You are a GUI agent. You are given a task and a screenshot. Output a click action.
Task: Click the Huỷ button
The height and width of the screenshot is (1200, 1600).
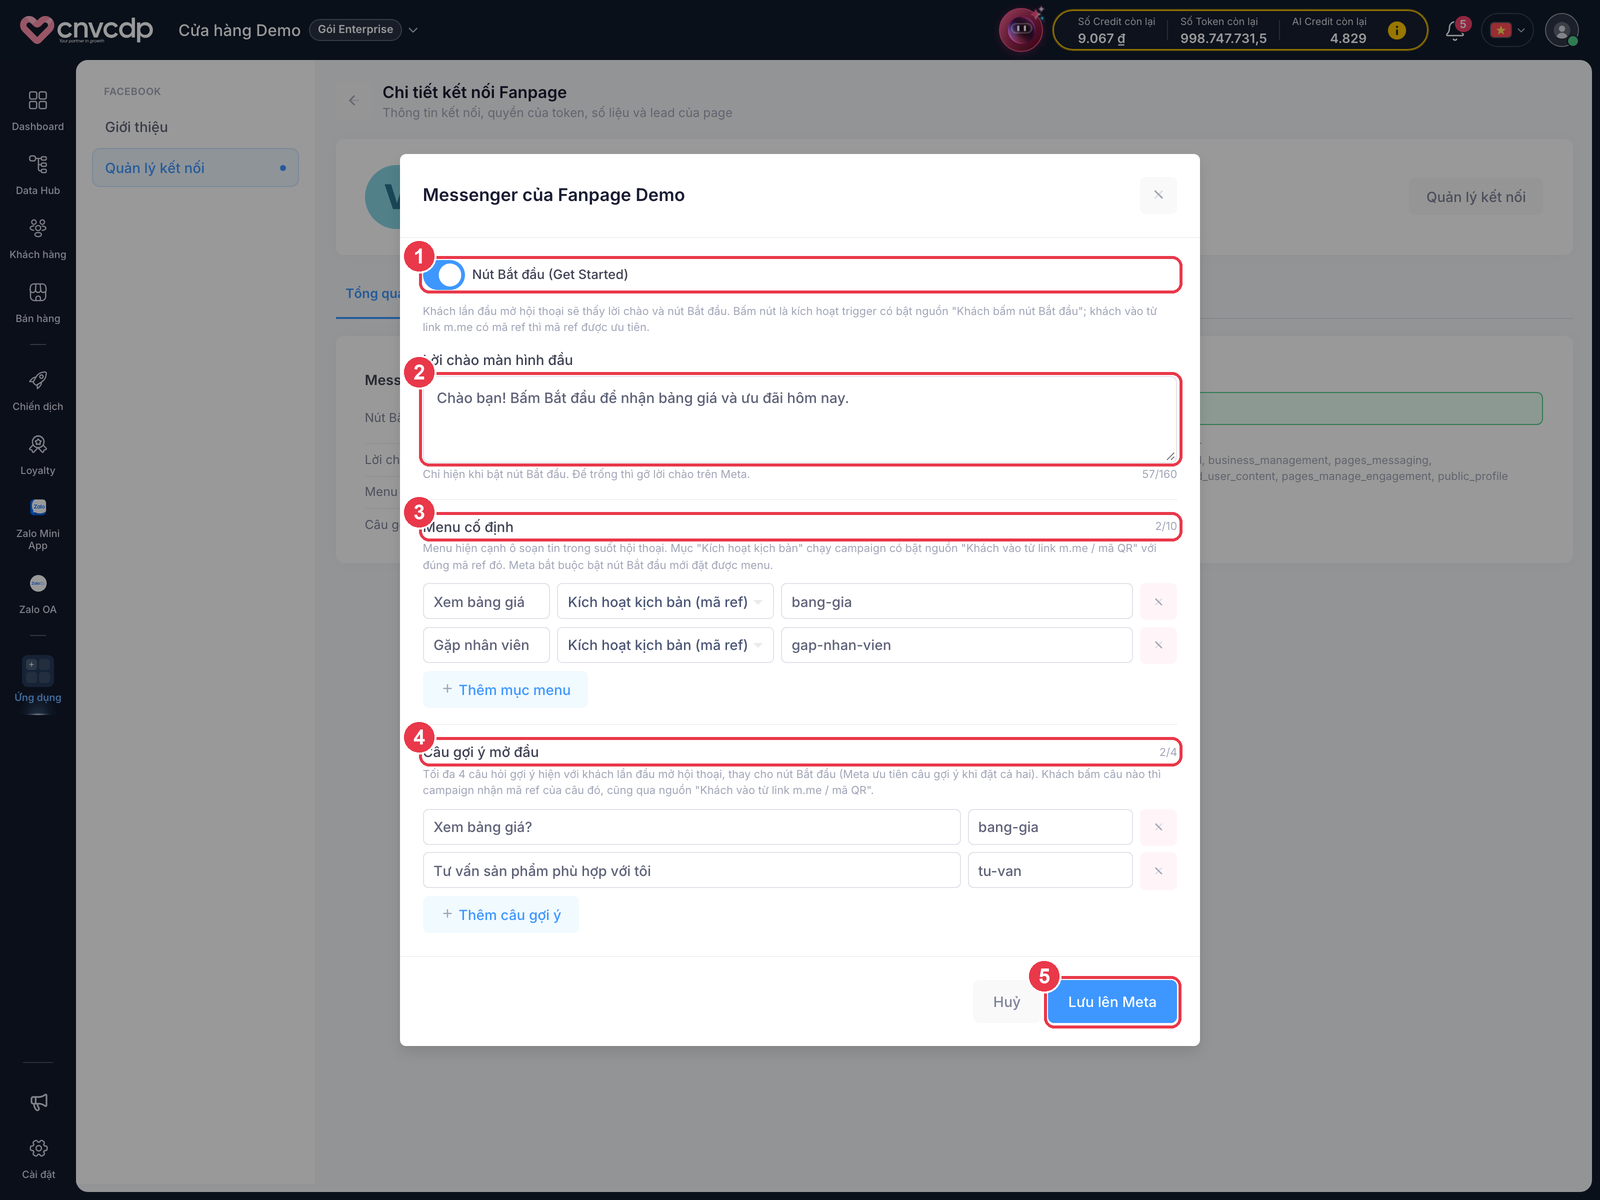pos(1006,1002)
